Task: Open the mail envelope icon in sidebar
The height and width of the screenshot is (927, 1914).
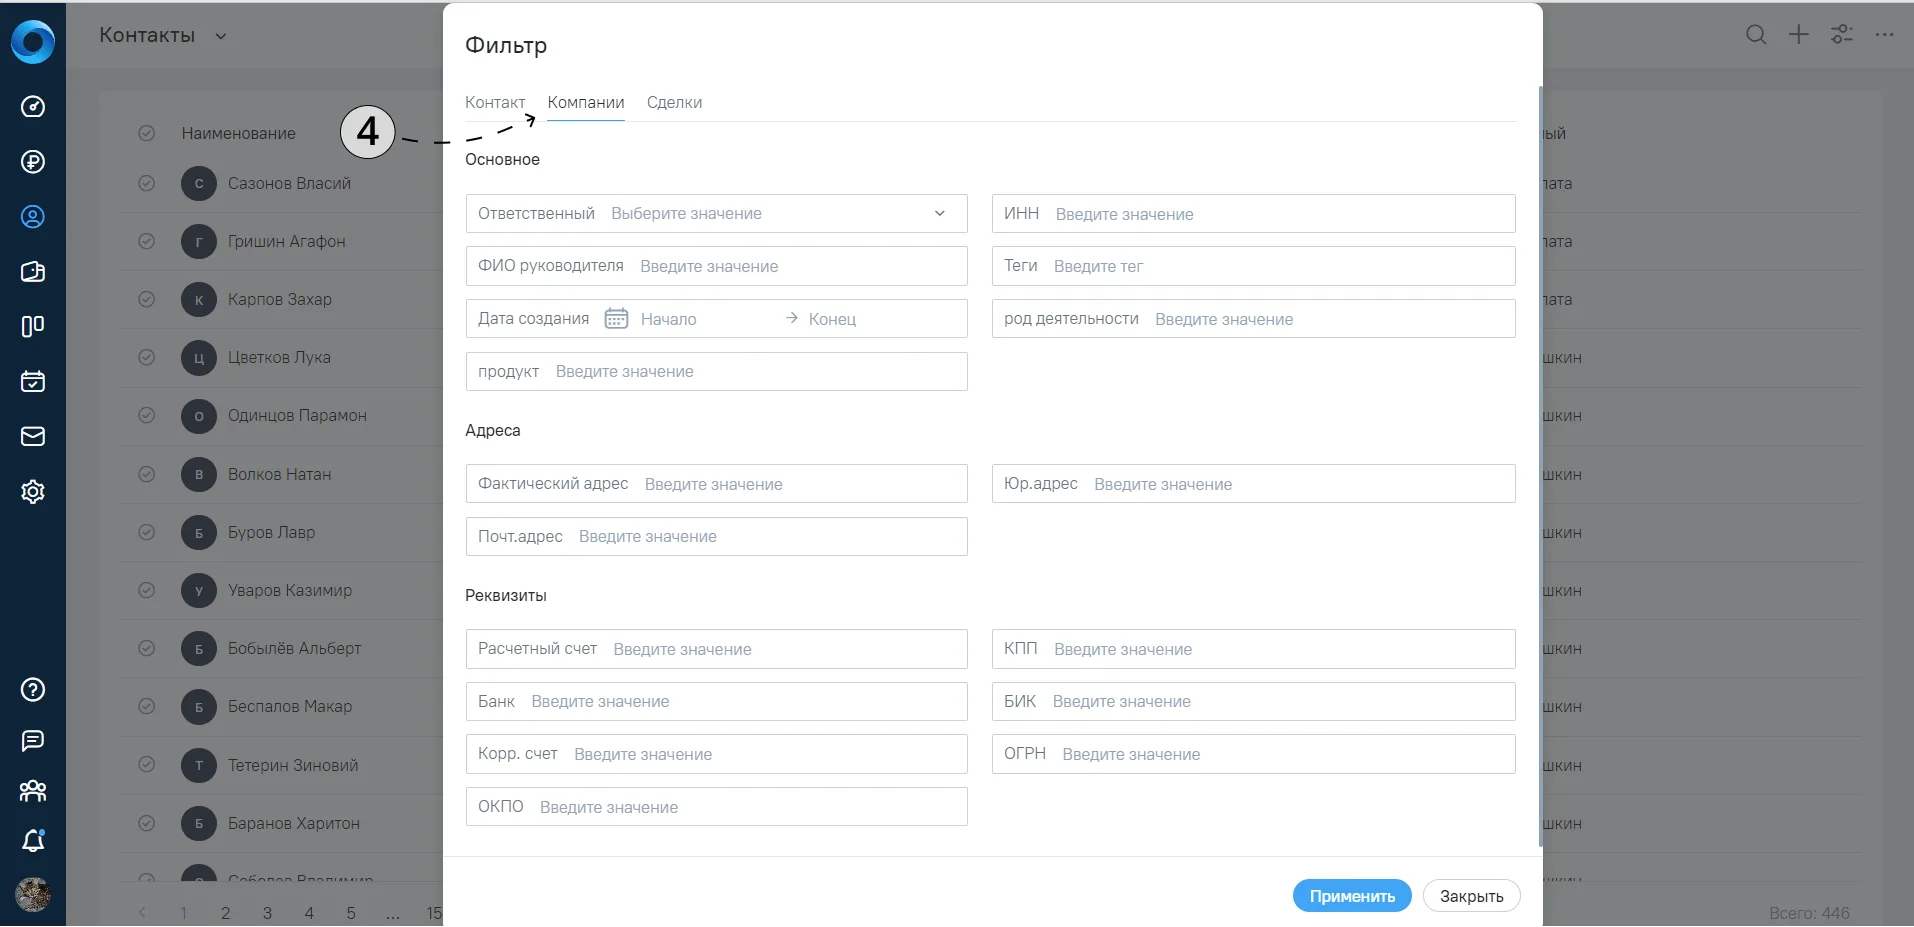Action: (33, 436)
